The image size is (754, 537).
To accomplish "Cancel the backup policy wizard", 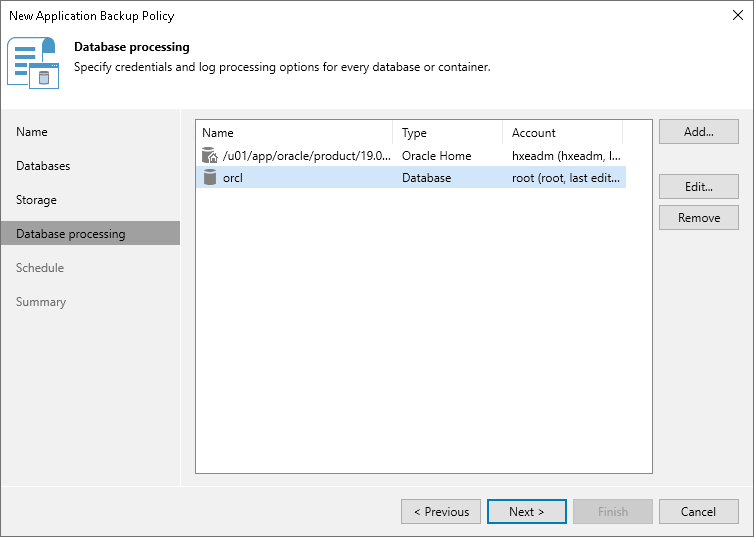I will [699, 512].
